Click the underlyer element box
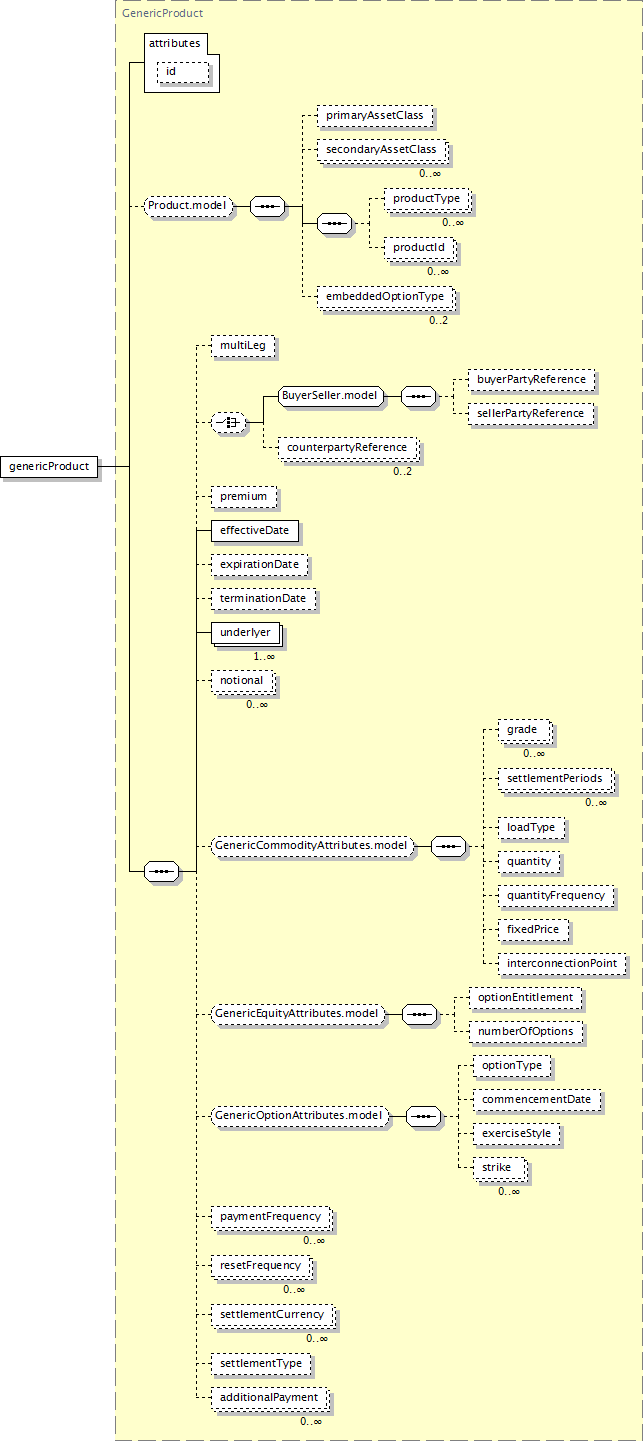 (244, 632)
